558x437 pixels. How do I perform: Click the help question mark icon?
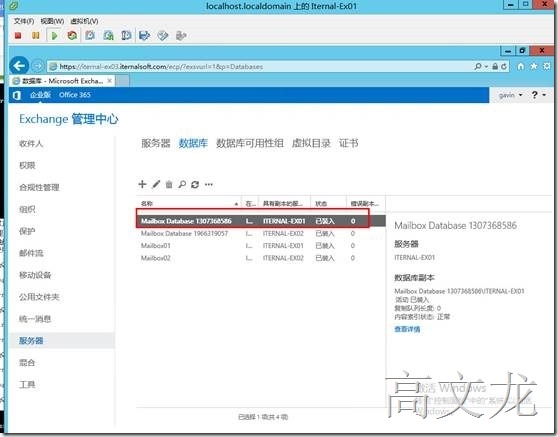click(x=534, y=95)
